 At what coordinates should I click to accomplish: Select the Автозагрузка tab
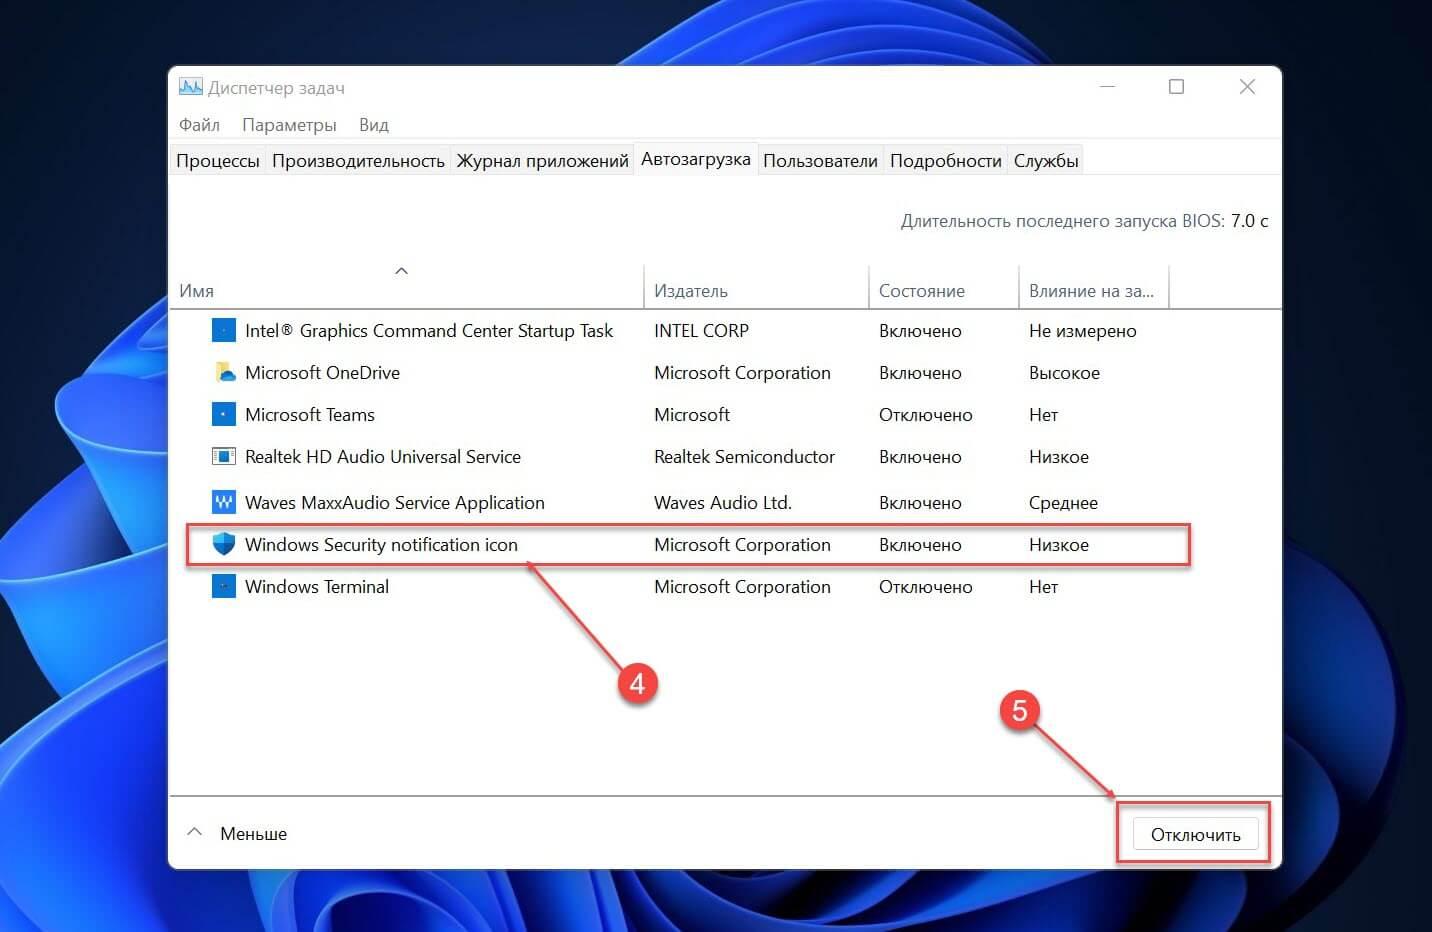[x=696, y=158]
